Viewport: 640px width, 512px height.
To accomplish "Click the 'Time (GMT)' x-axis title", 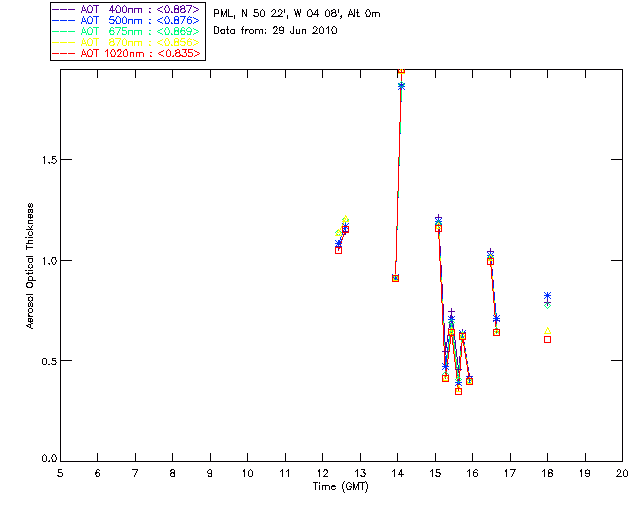I will pyautogui.click(x=341, y=487).
